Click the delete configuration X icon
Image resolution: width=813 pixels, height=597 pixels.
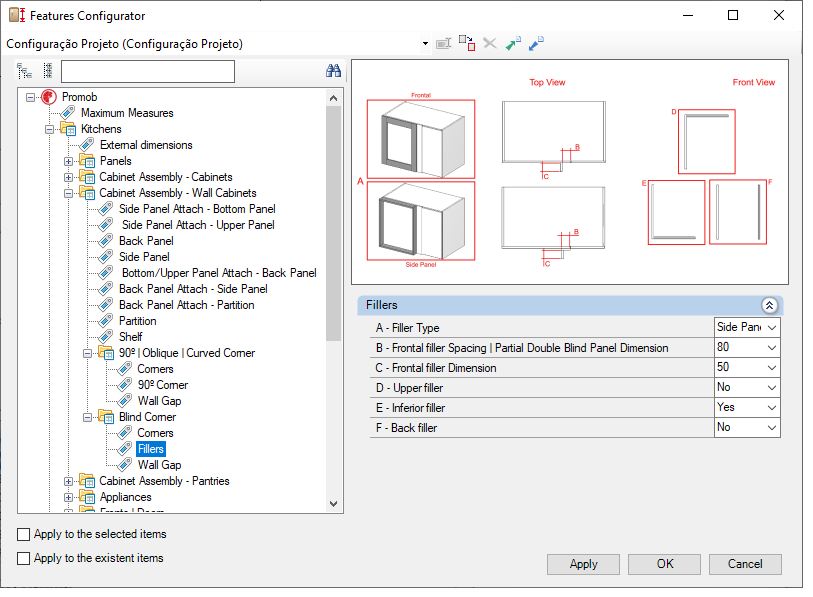490,44
